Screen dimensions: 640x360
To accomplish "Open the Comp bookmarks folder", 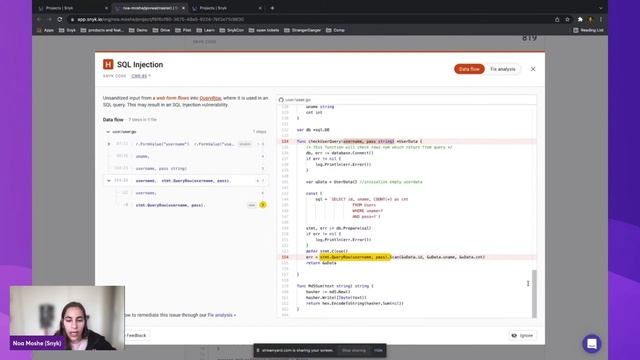I will point(336,30).
